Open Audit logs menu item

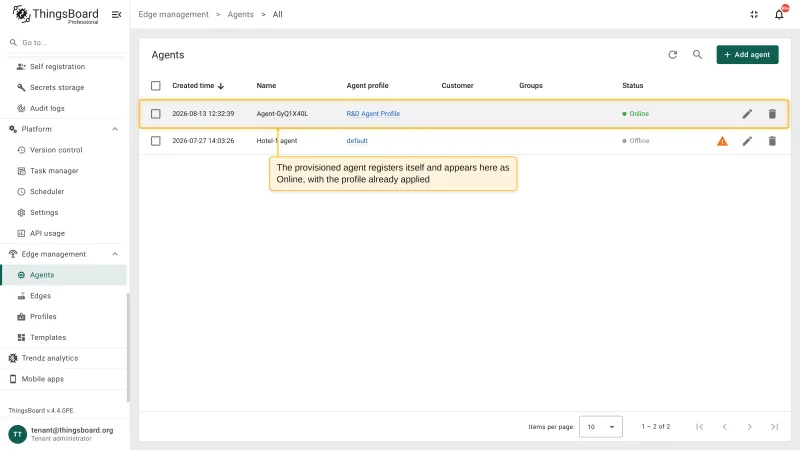pyautogui.click(x=64, y=108)
